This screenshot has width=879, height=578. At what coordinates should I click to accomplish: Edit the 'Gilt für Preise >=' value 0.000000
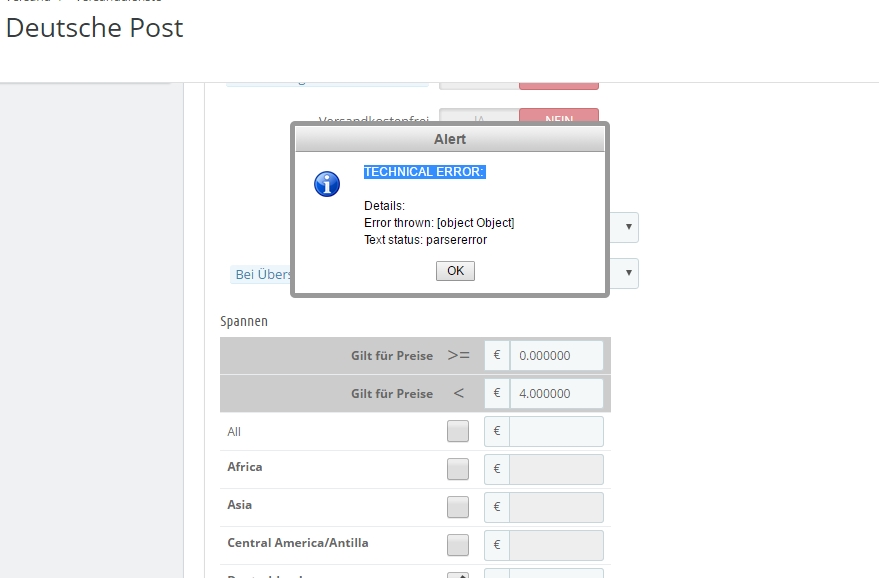pyautogui.click(x=556, y=355)
